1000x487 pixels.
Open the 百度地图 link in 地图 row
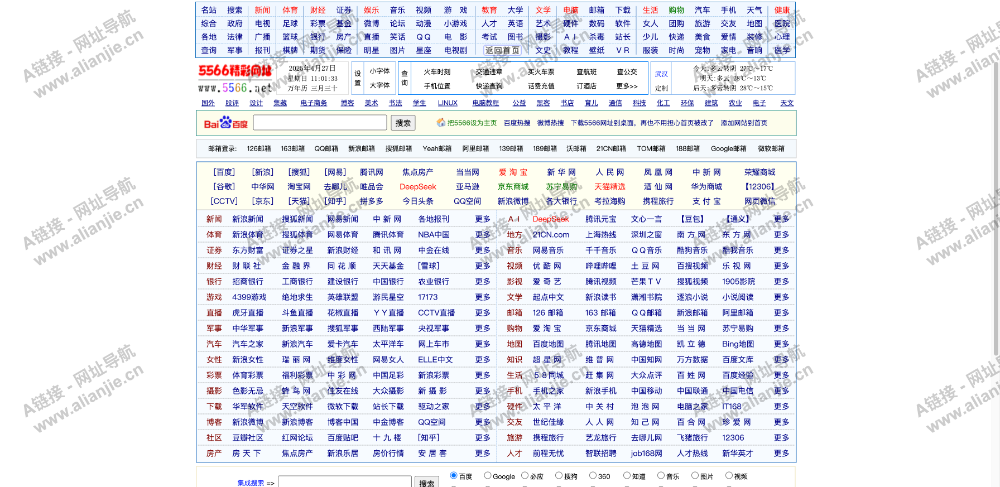(548, 344)
